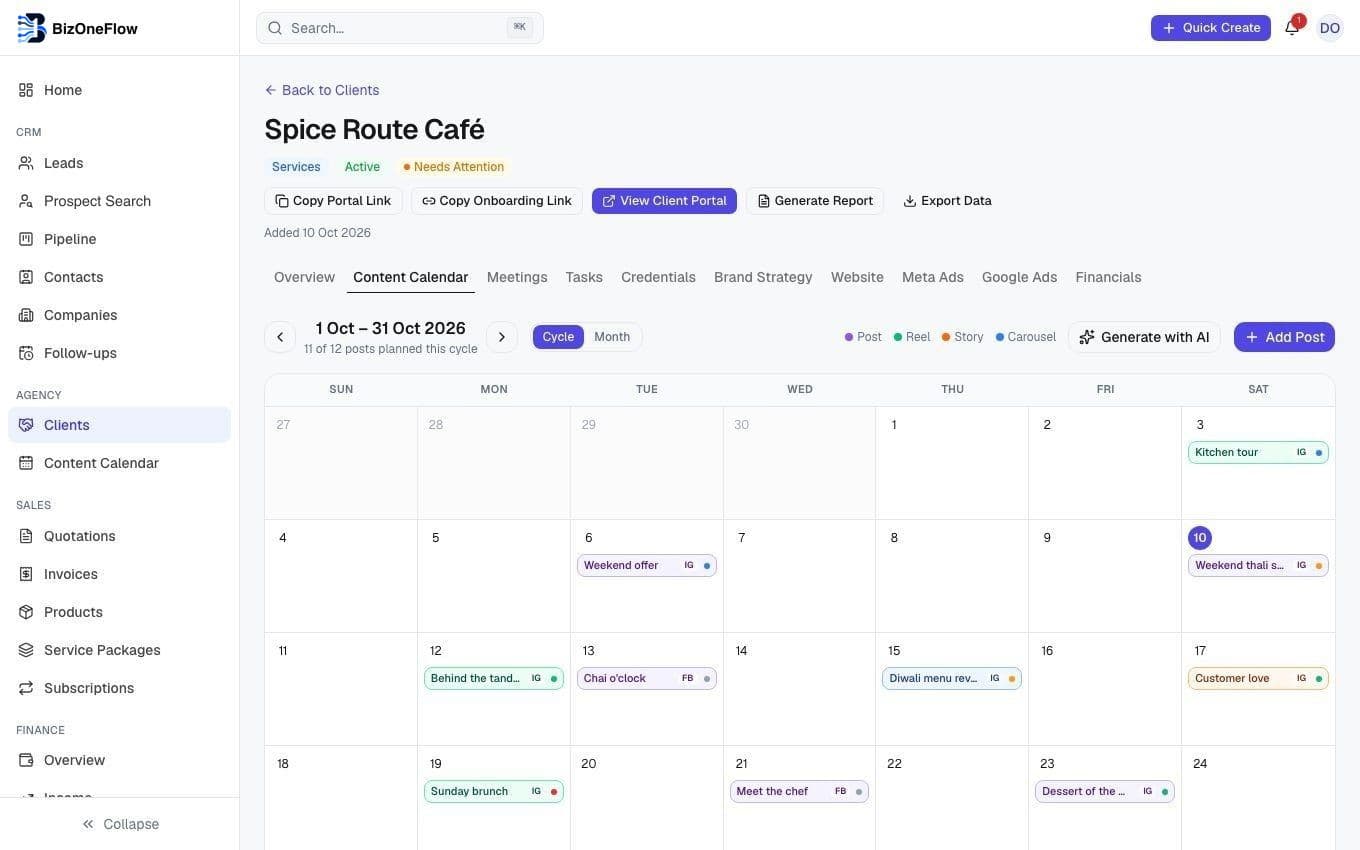Open View Client Portal
This screenshot has width=1360, height=850.
click(664, 201)
